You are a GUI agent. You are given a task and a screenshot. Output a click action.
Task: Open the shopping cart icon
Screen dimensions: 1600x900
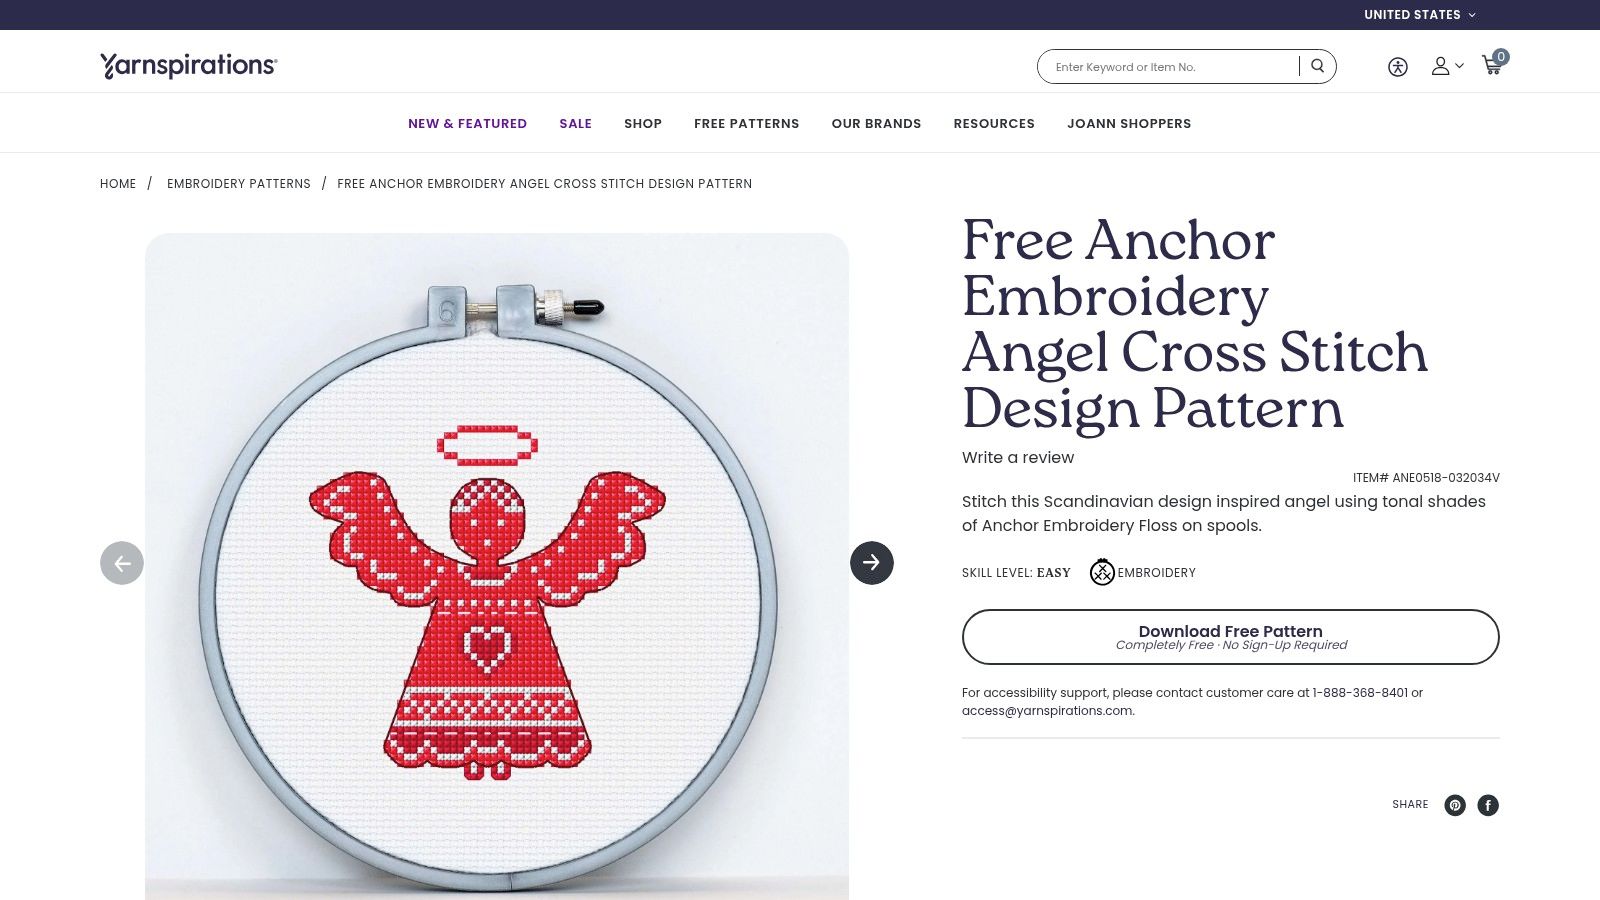tap(1494, 64)
